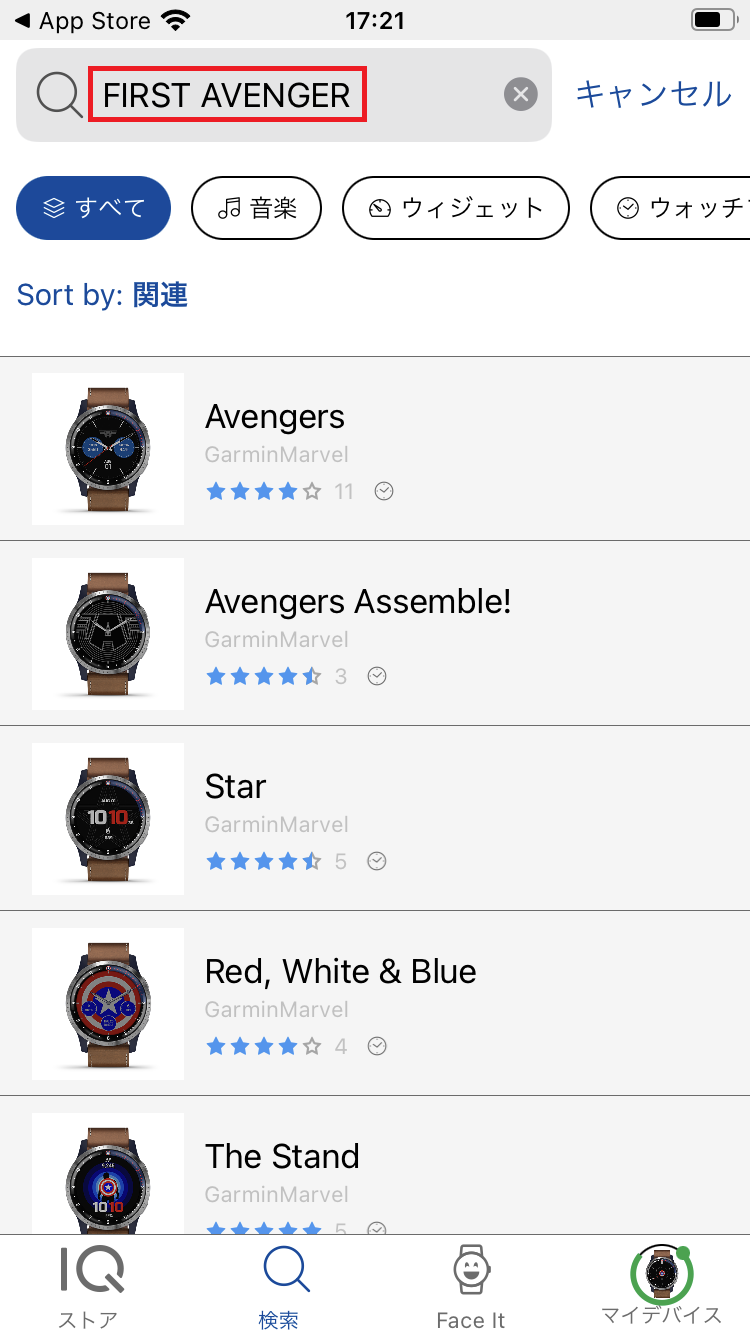Switch to the ストア store tab
The image size is (750, 1334).
pyautogui.click(x=88, y=1288)
